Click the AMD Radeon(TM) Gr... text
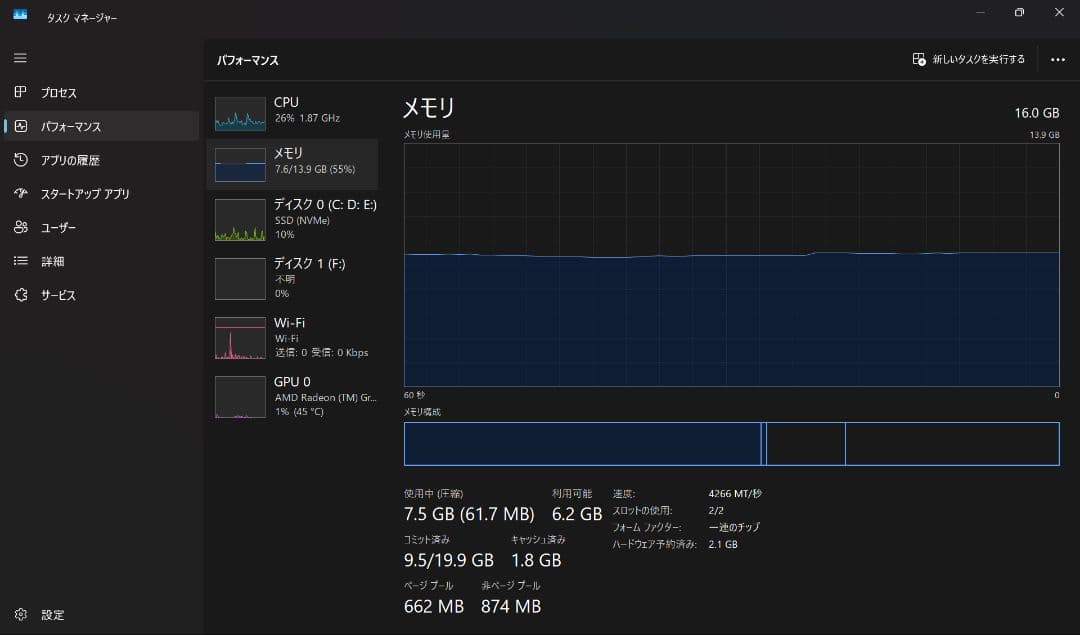 pyautogui.click(x=325, y=397)
